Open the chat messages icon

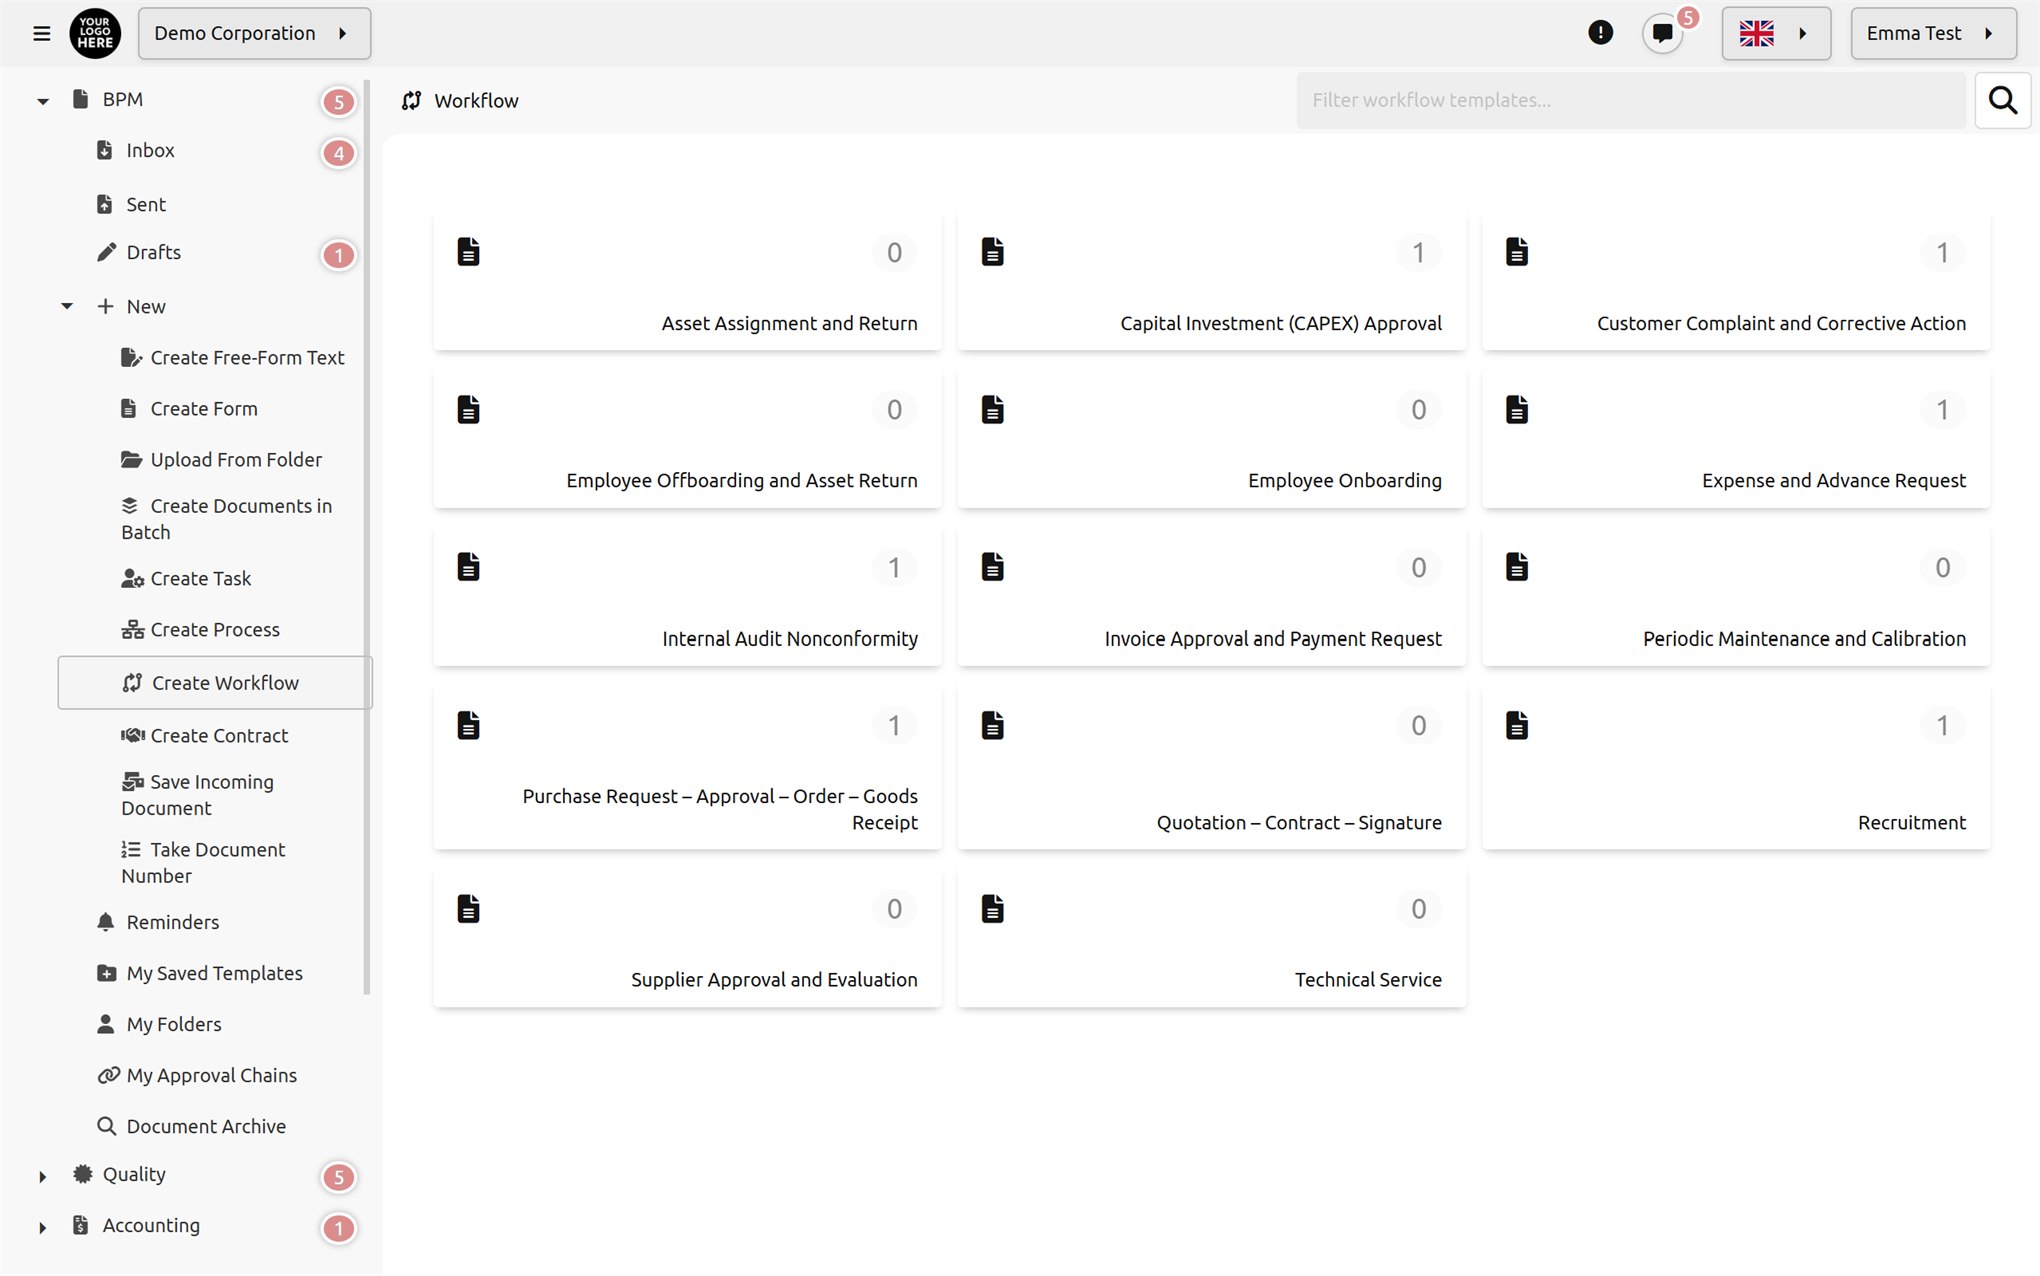(x=1662, y=33)
